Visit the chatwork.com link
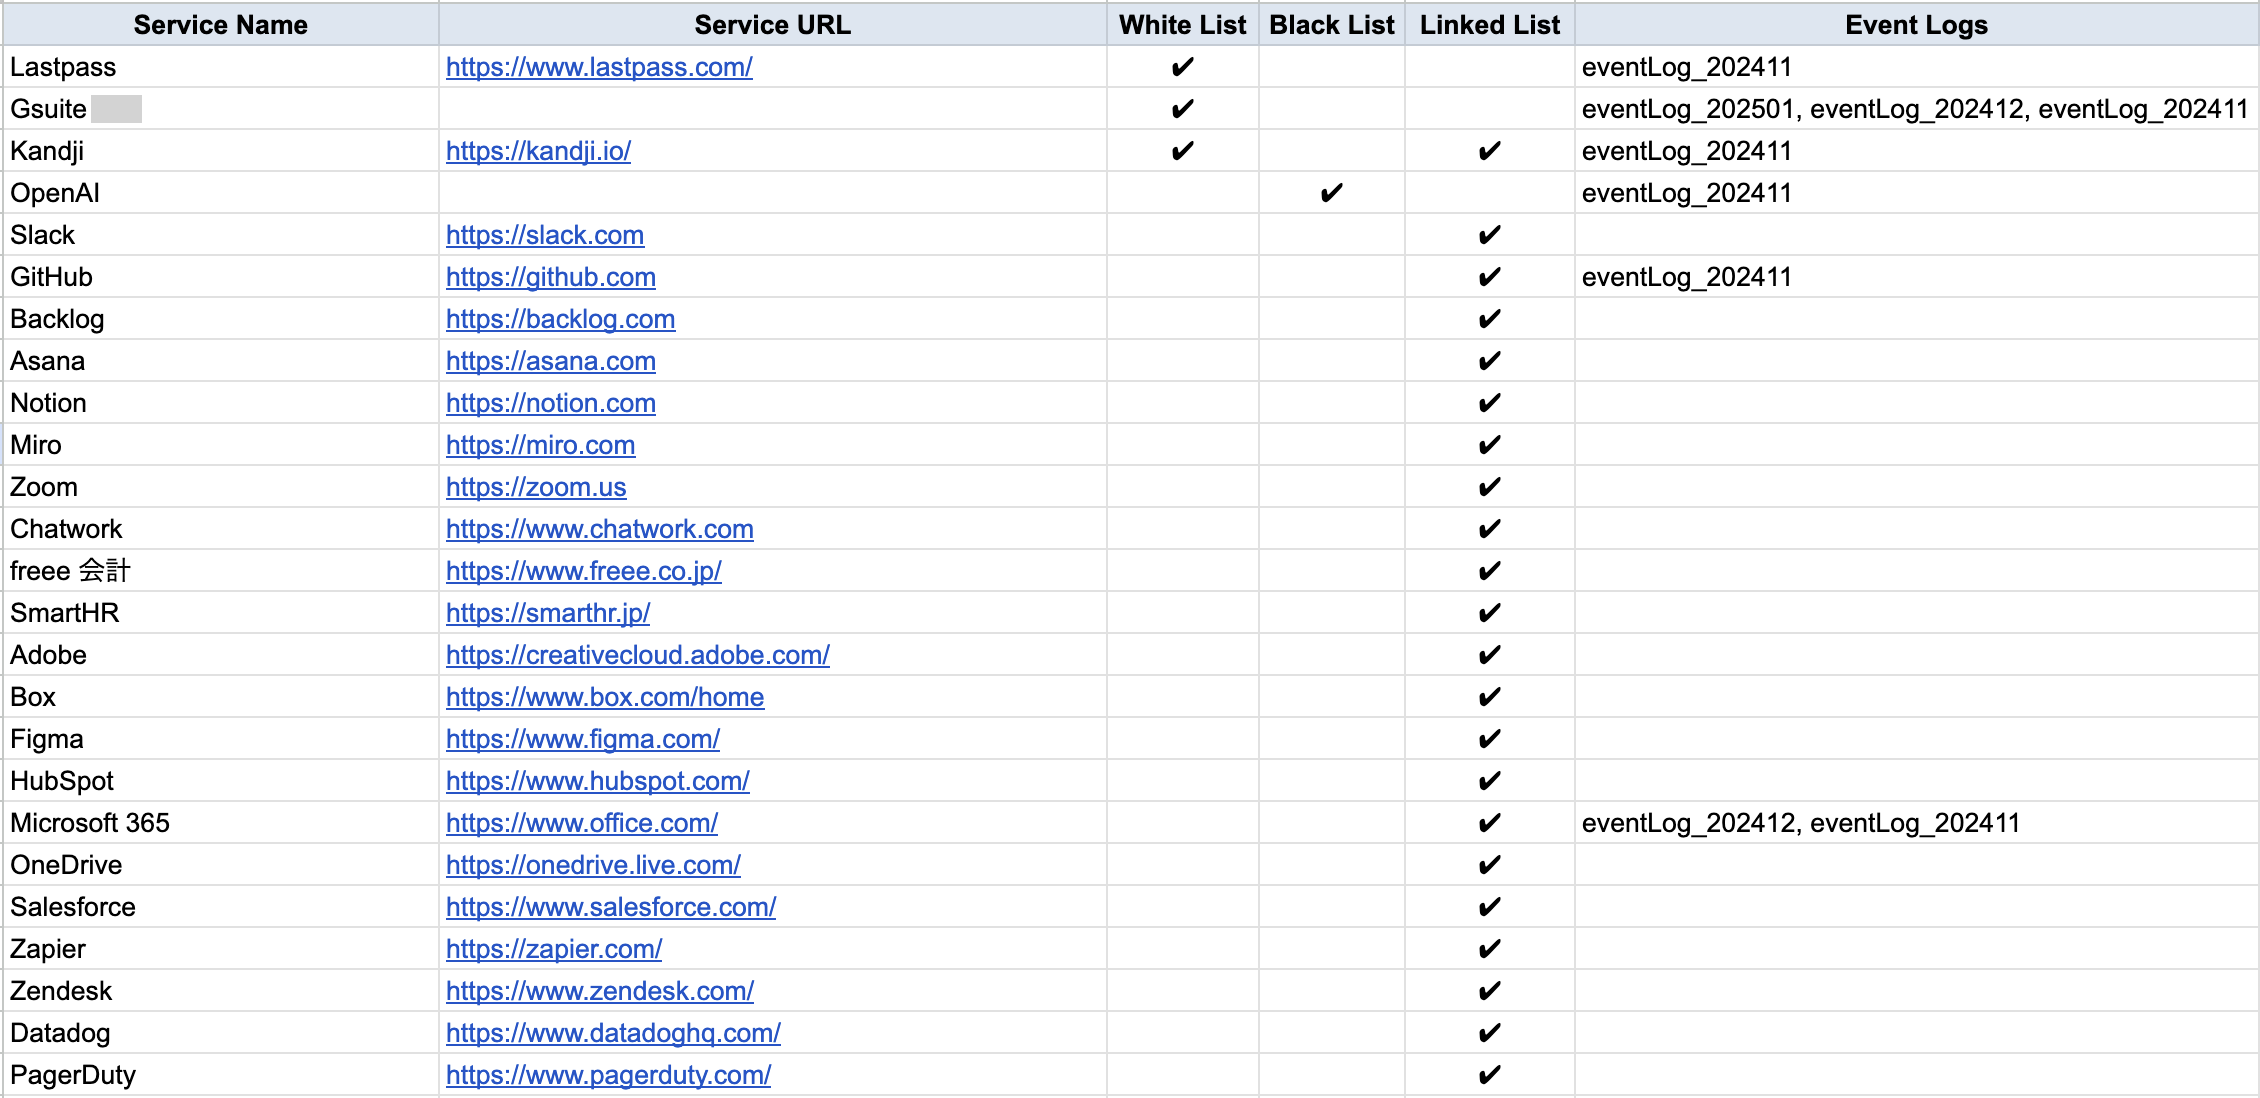This screenshot has height=1098, width=2260. 600,529
